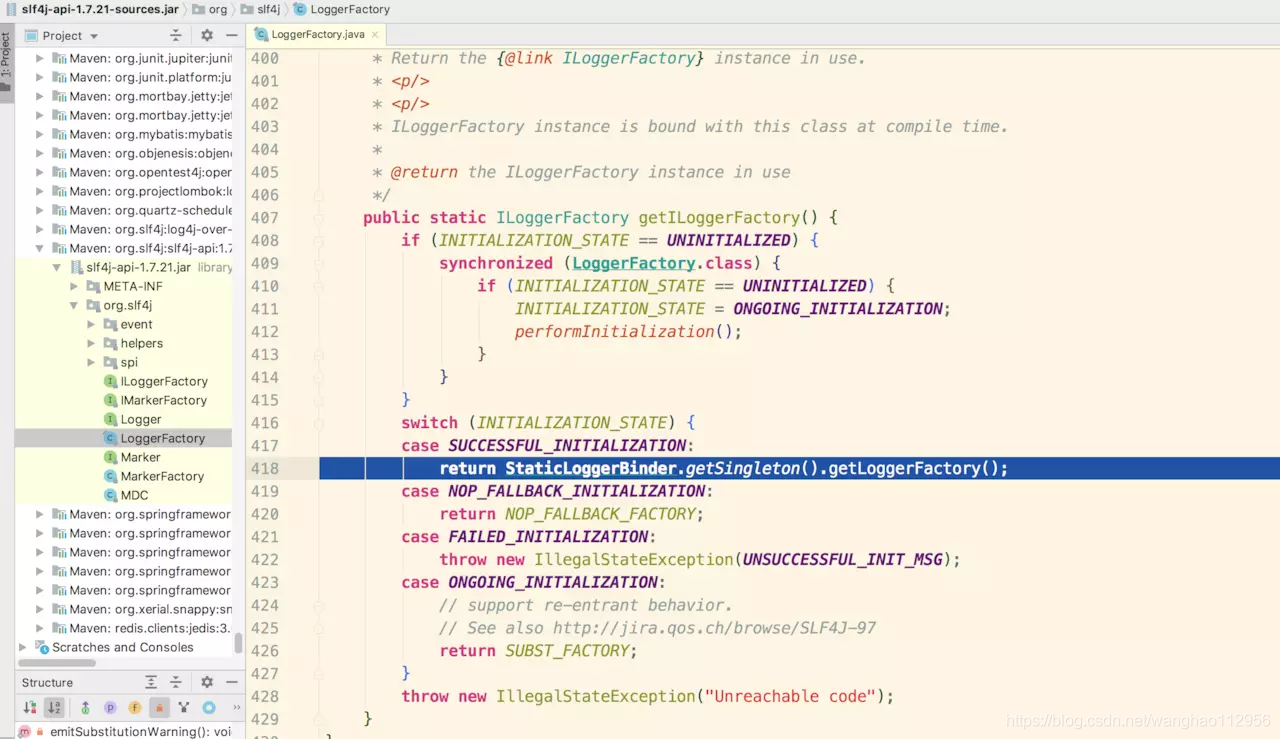
Task: Click the org breadcrumb
Action: (210, 9)
